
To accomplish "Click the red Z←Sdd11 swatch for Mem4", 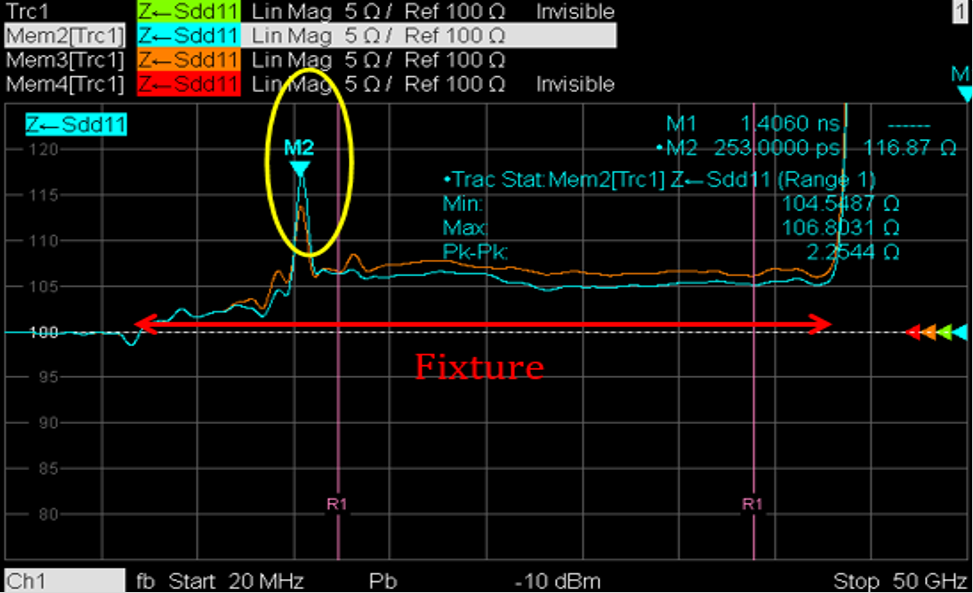I will point(188,84).
